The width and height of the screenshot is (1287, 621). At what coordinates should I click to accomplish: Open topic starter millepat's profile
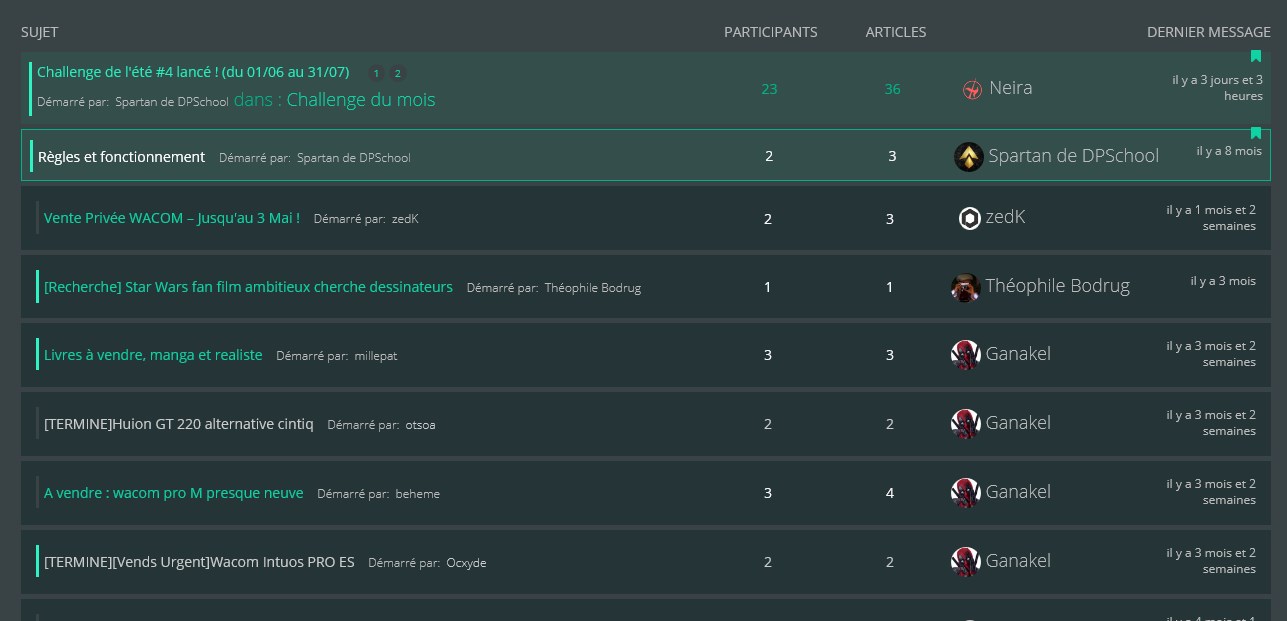click(x=375, y=356)
